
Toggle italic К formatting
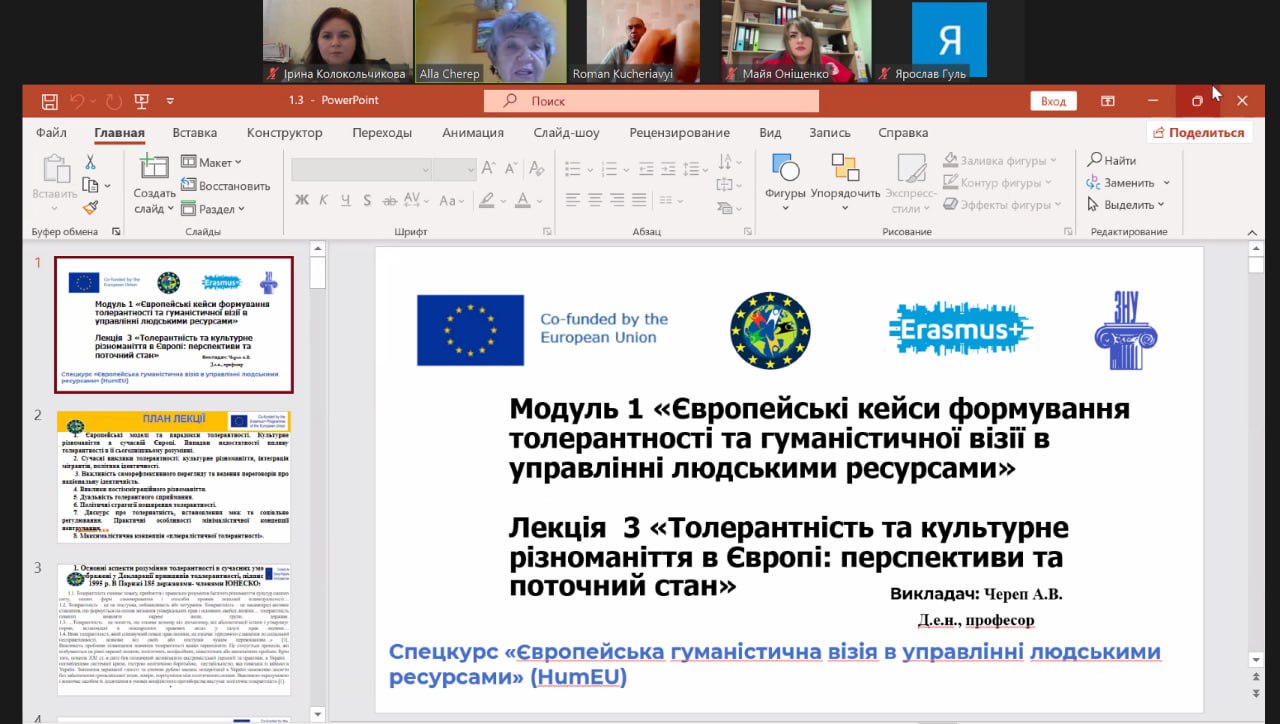323,200
